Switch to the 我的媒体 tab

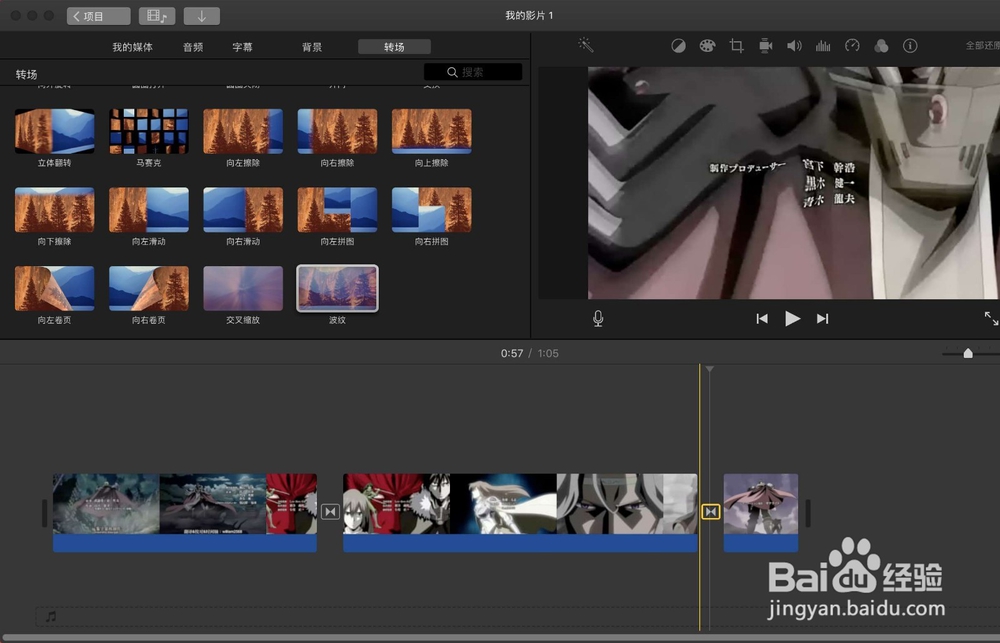click(132, 47)
